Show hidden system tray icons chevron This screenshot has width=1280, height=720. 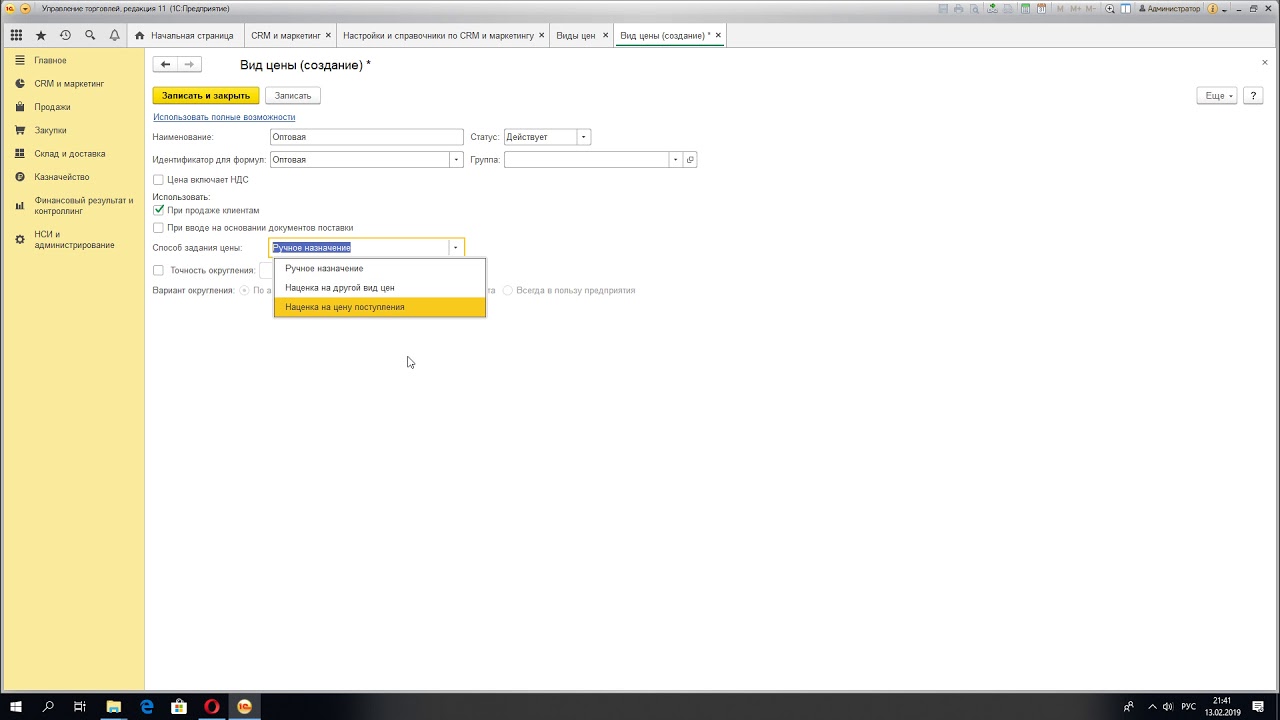tap(1151, 706)
